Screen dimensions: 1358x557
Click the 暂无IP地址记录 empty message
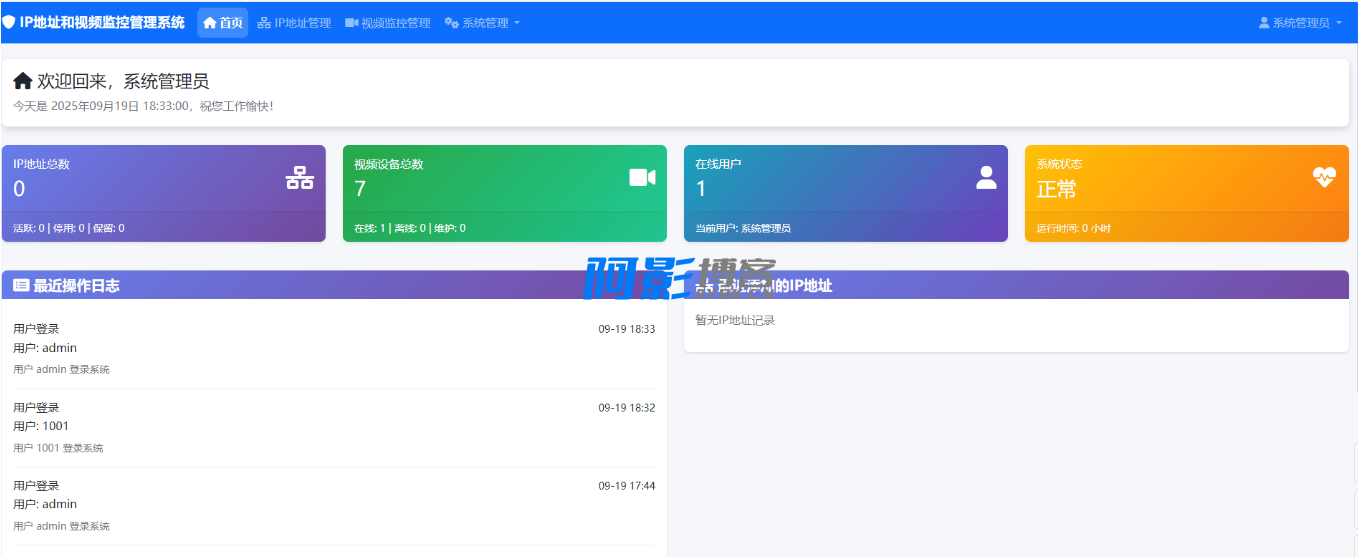tap(735, 320)
